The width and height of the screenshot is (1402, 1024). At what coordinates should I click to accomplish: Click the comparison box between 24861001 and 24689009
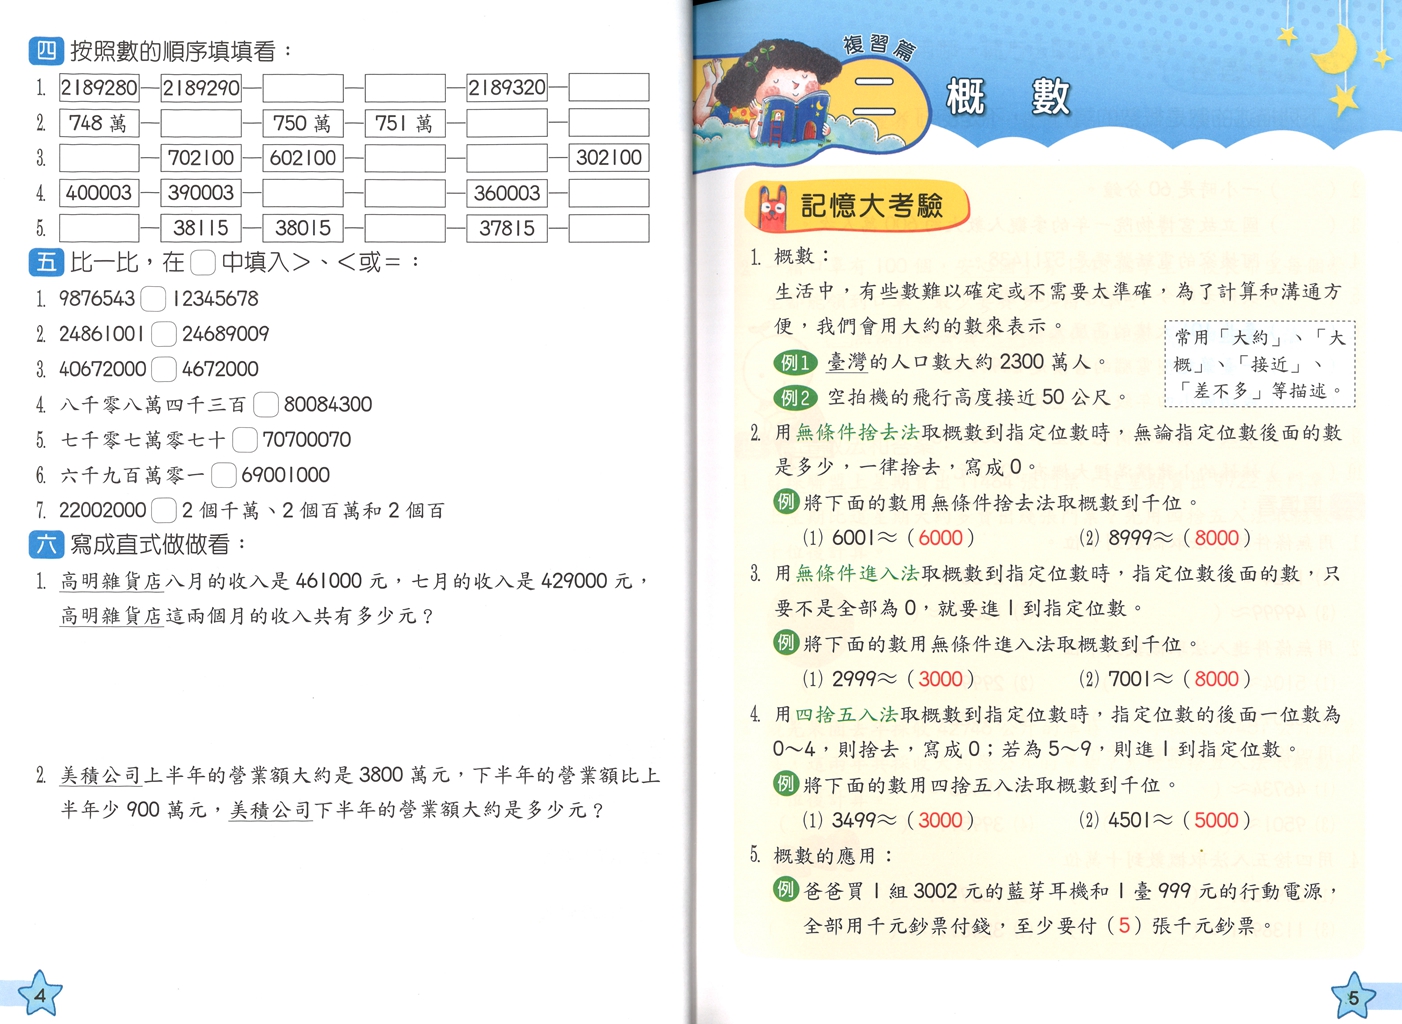pyautogui.click(x=164, y=334)
